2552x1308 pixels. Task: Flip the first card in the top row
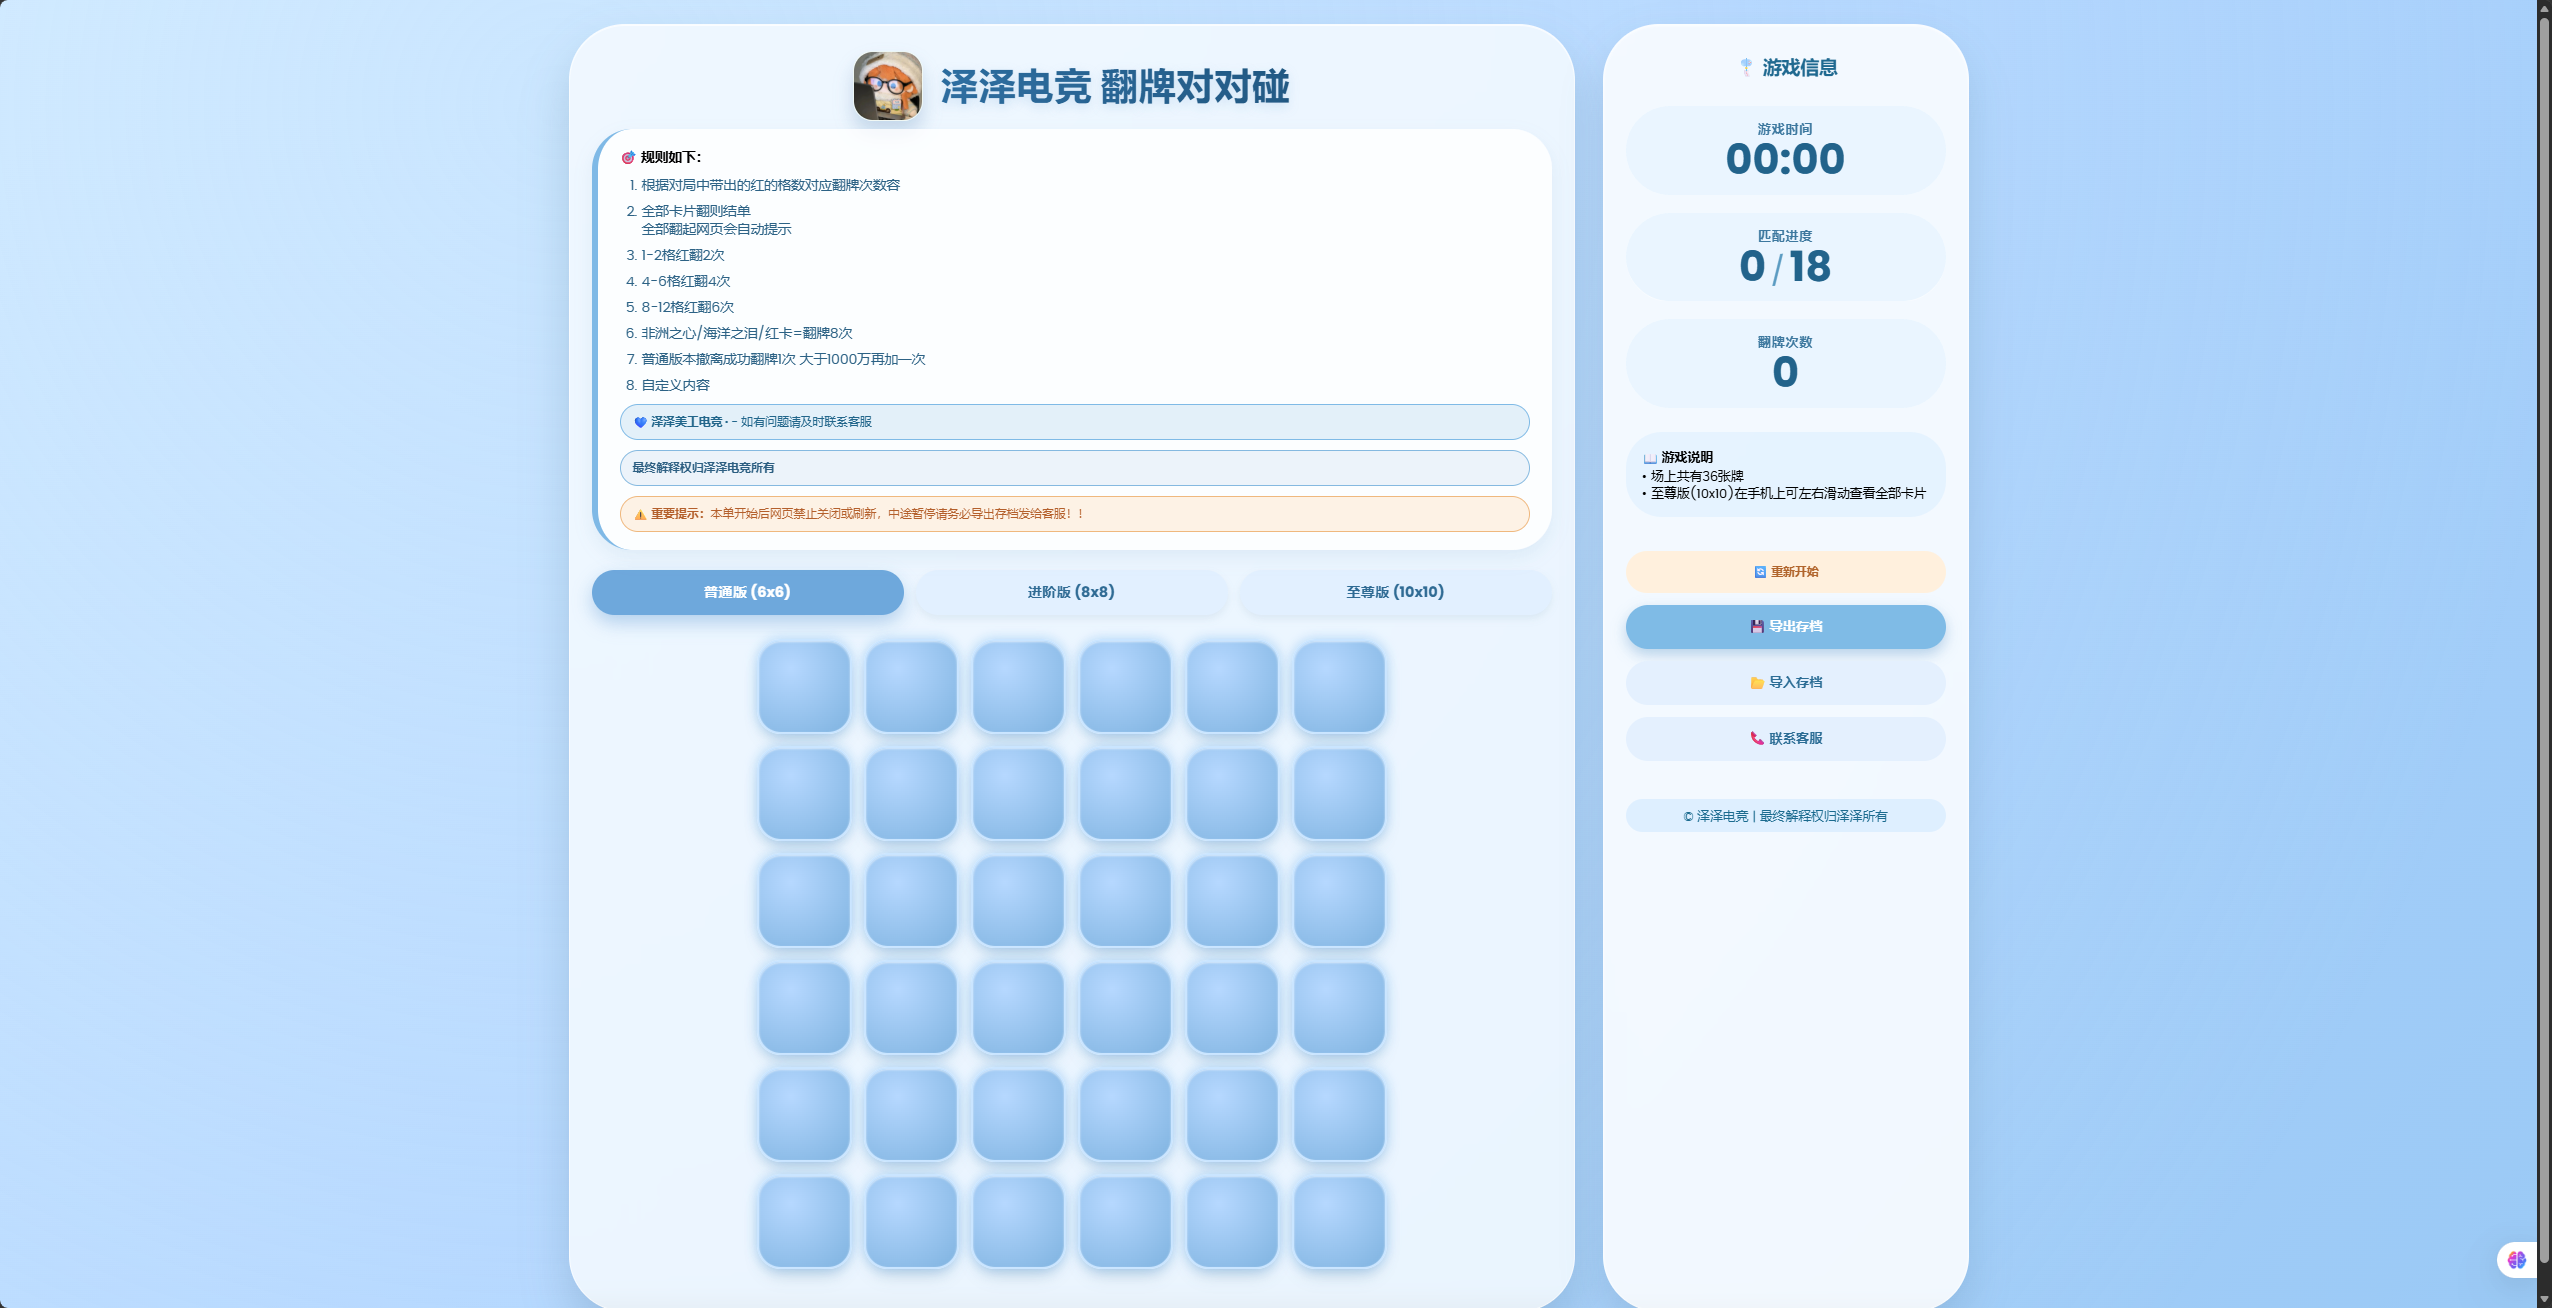804,687
